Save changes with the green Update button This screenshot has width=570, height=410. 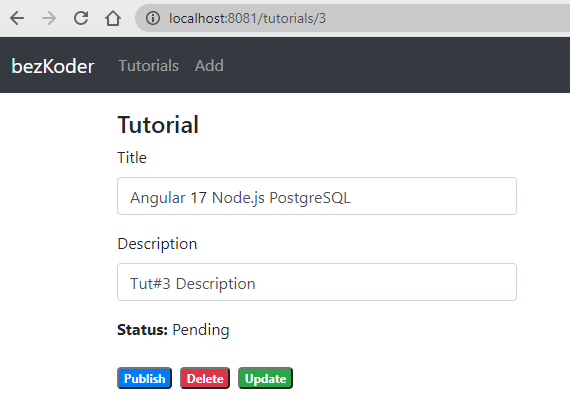click(265, 378)
